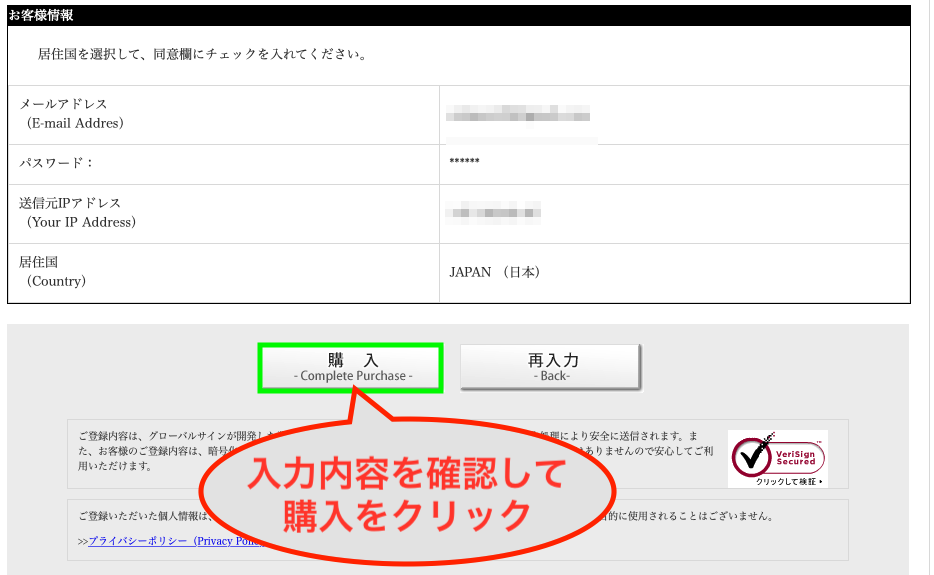Click the 購入 Complete Purchase button
The height and width of the screenshot is (575, 934).
point(350,367)
